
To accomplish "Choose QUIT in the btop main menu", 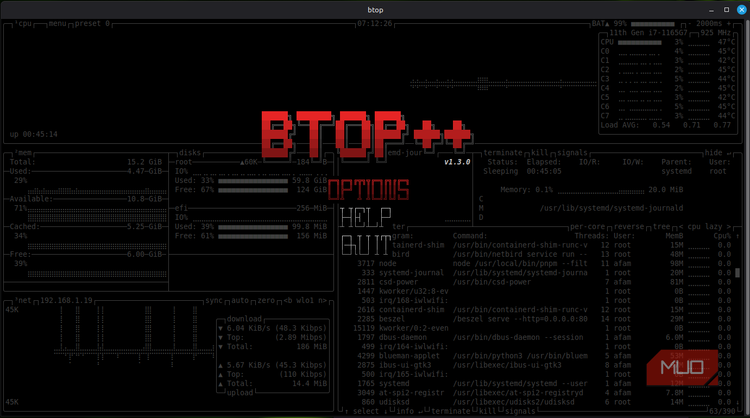I will pyautogui.click(x=366, y=246).
